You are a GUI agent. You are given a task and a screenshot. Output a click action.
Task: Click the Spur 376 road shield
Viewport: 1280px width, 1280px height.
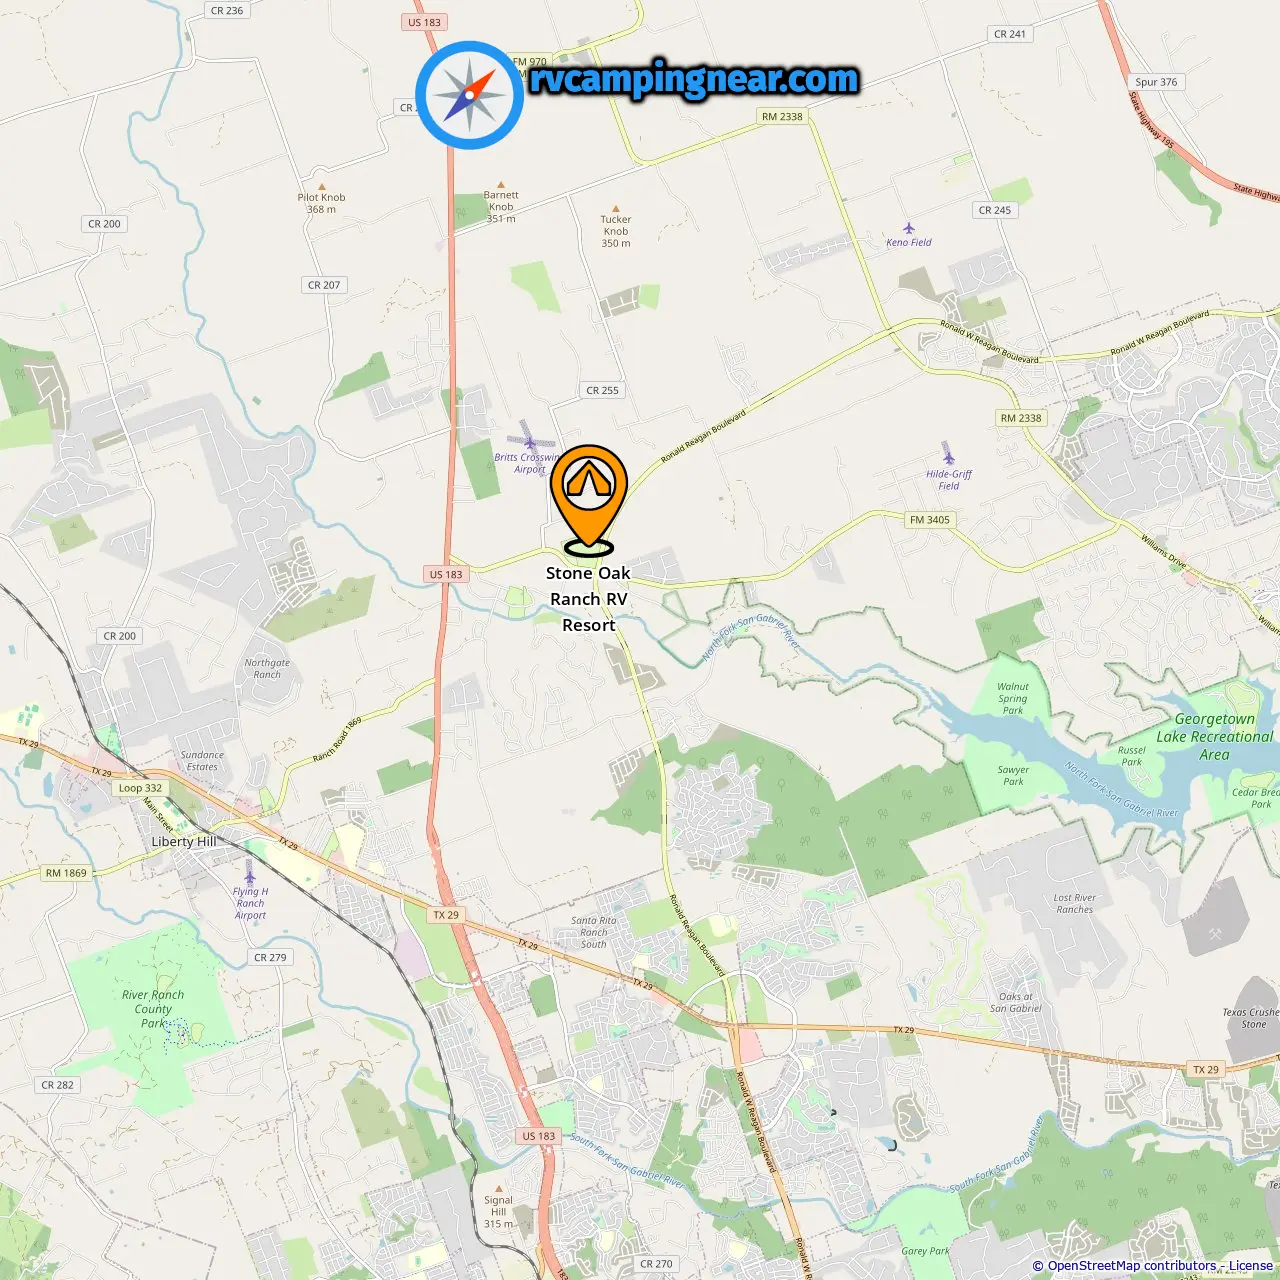point(1156,82)
